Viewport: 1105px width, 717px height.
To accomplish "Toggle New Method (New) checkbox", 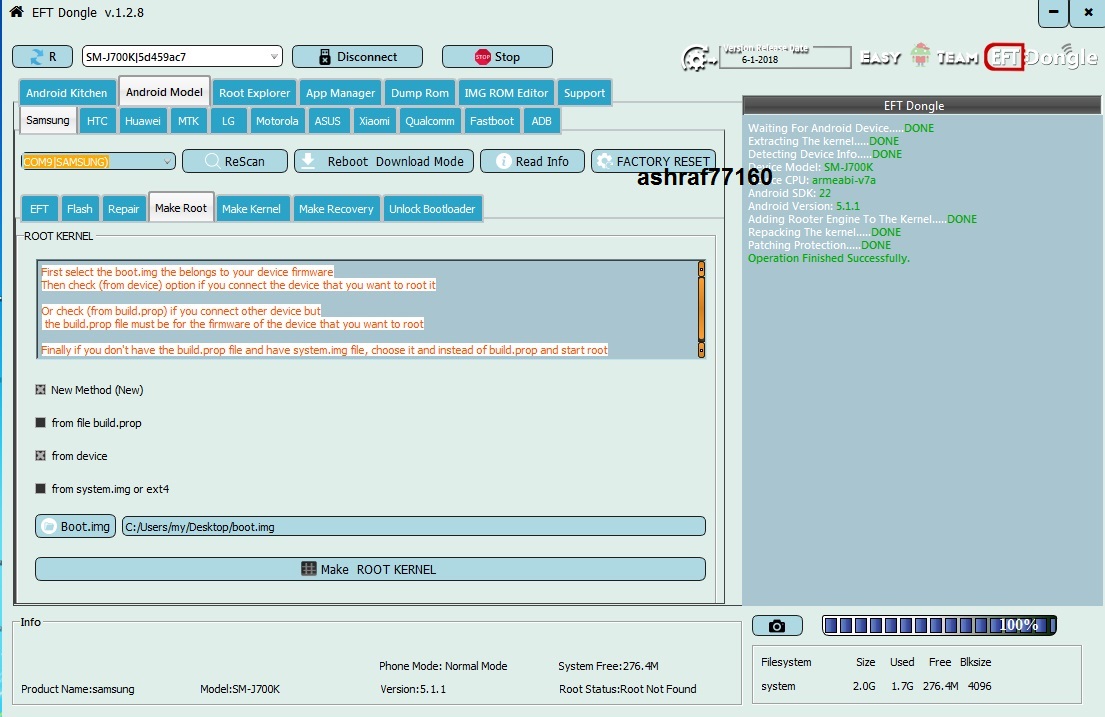I will coord(40,389).
